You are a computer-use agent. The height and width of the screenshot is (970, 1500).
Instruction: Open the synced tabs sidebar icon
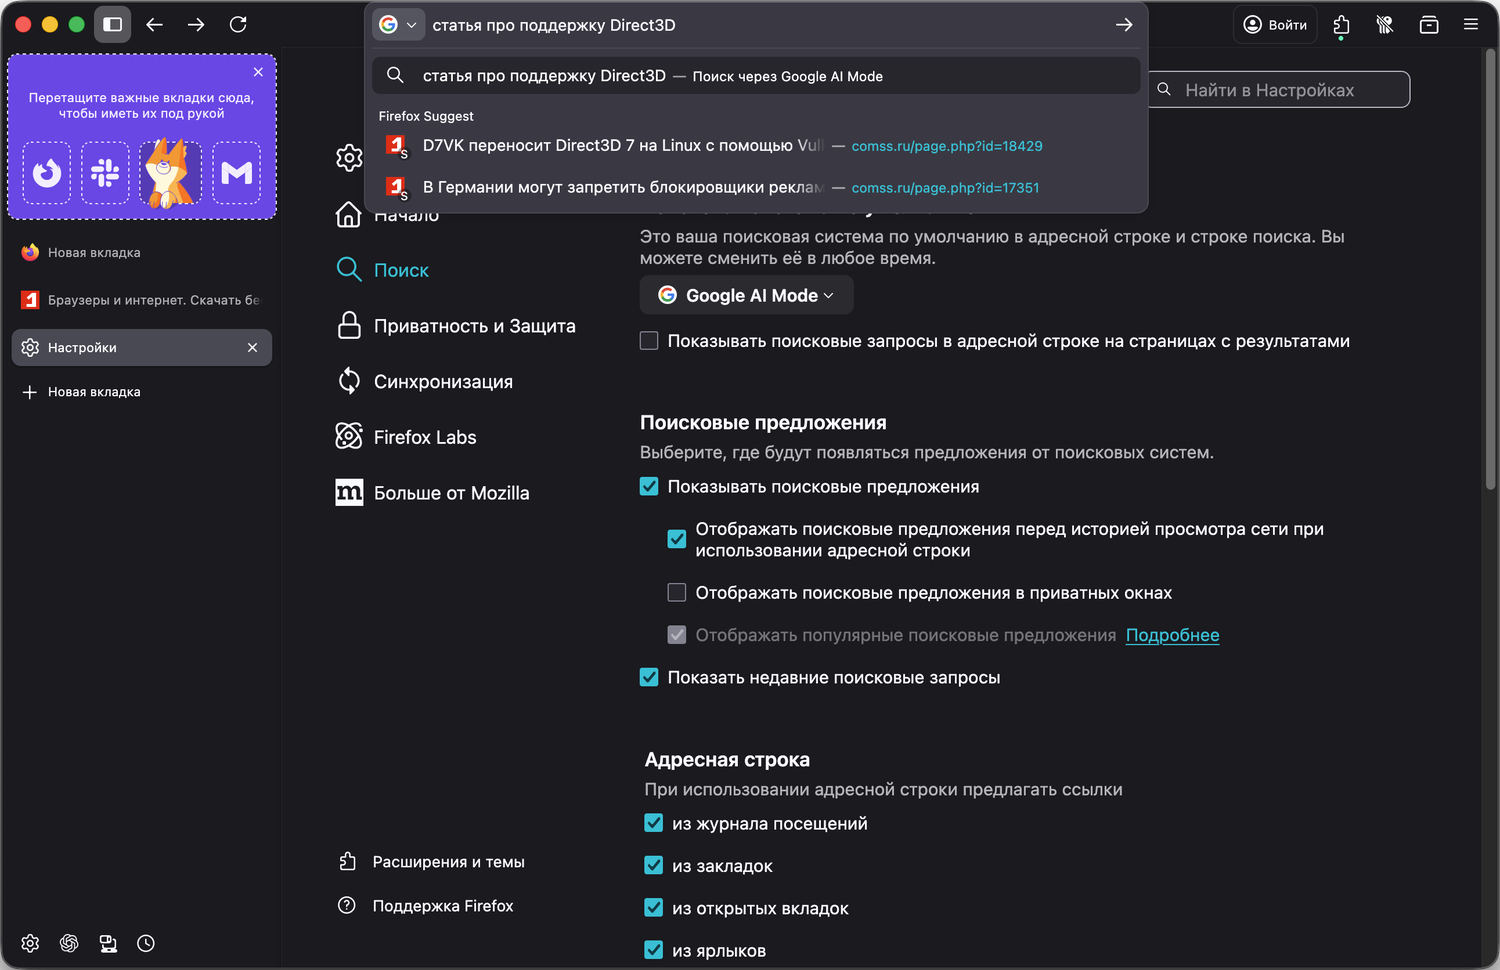(108, 943)
